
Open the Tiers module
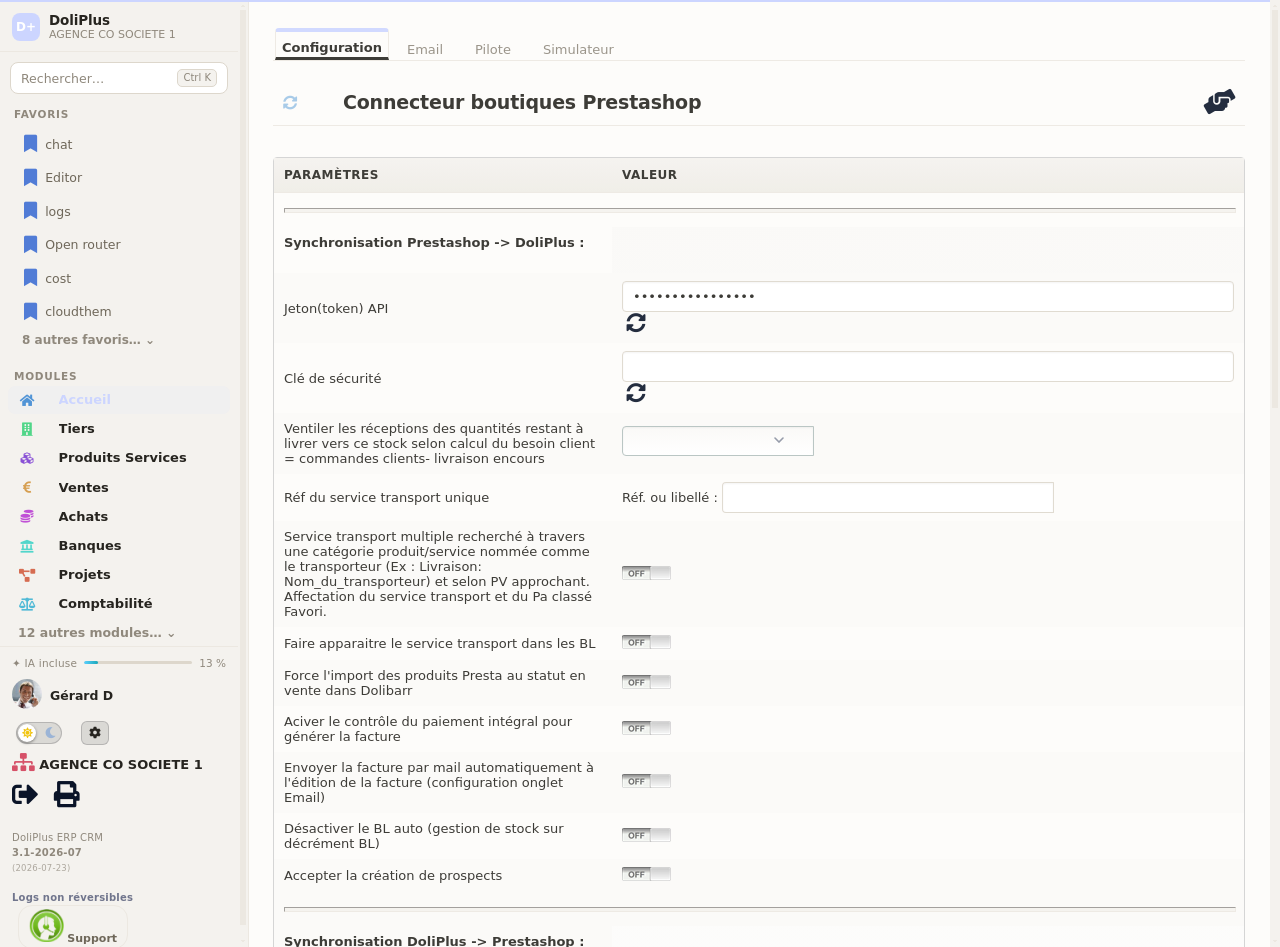77,429
